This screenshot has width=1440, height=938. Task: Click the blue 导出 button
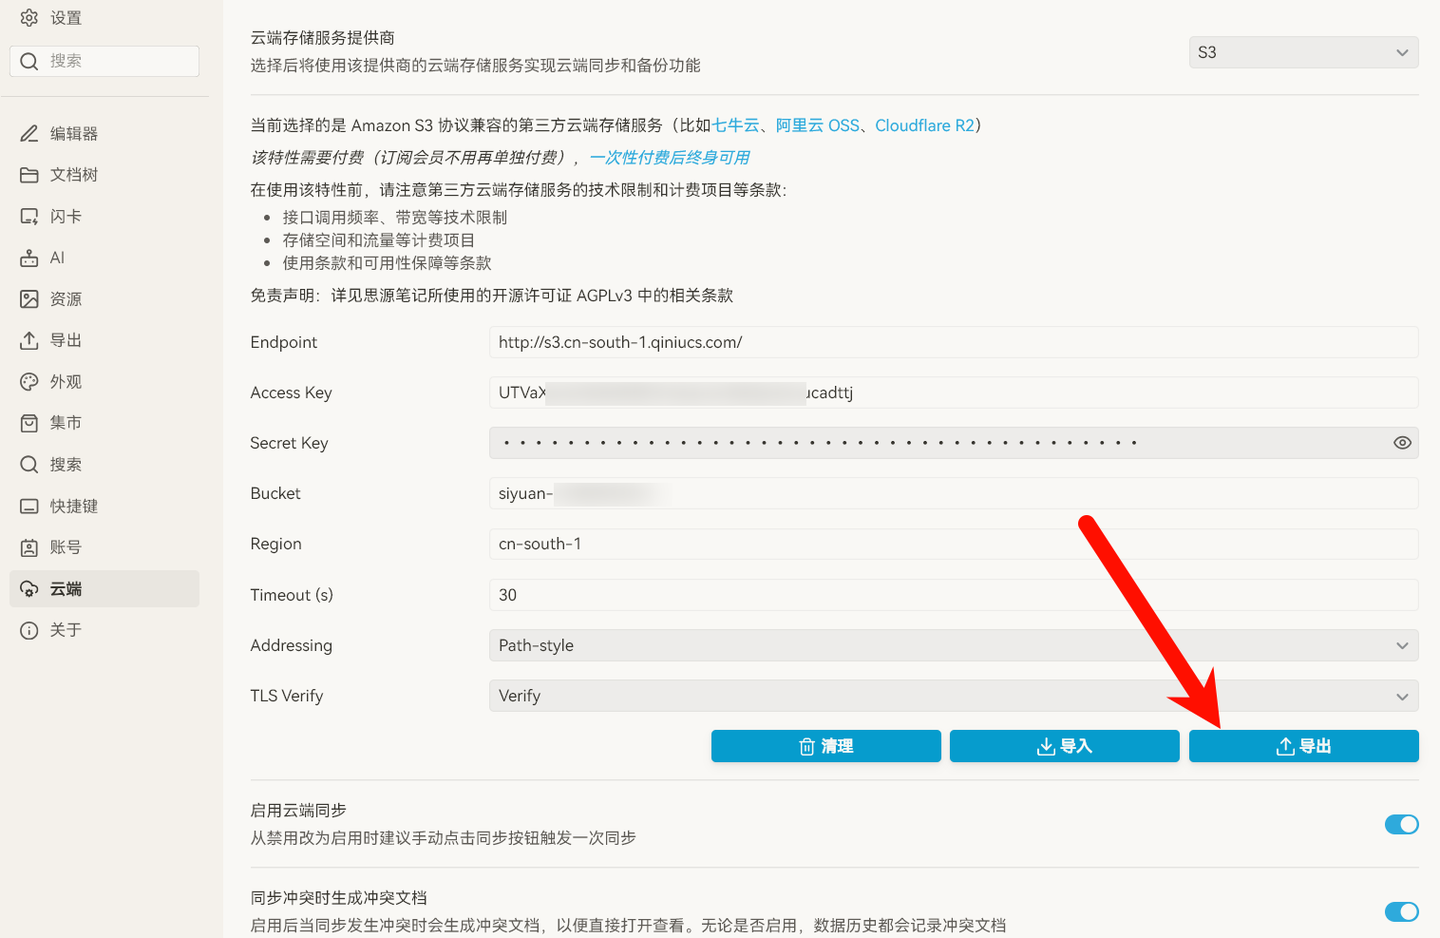(x=1303, y=746)
